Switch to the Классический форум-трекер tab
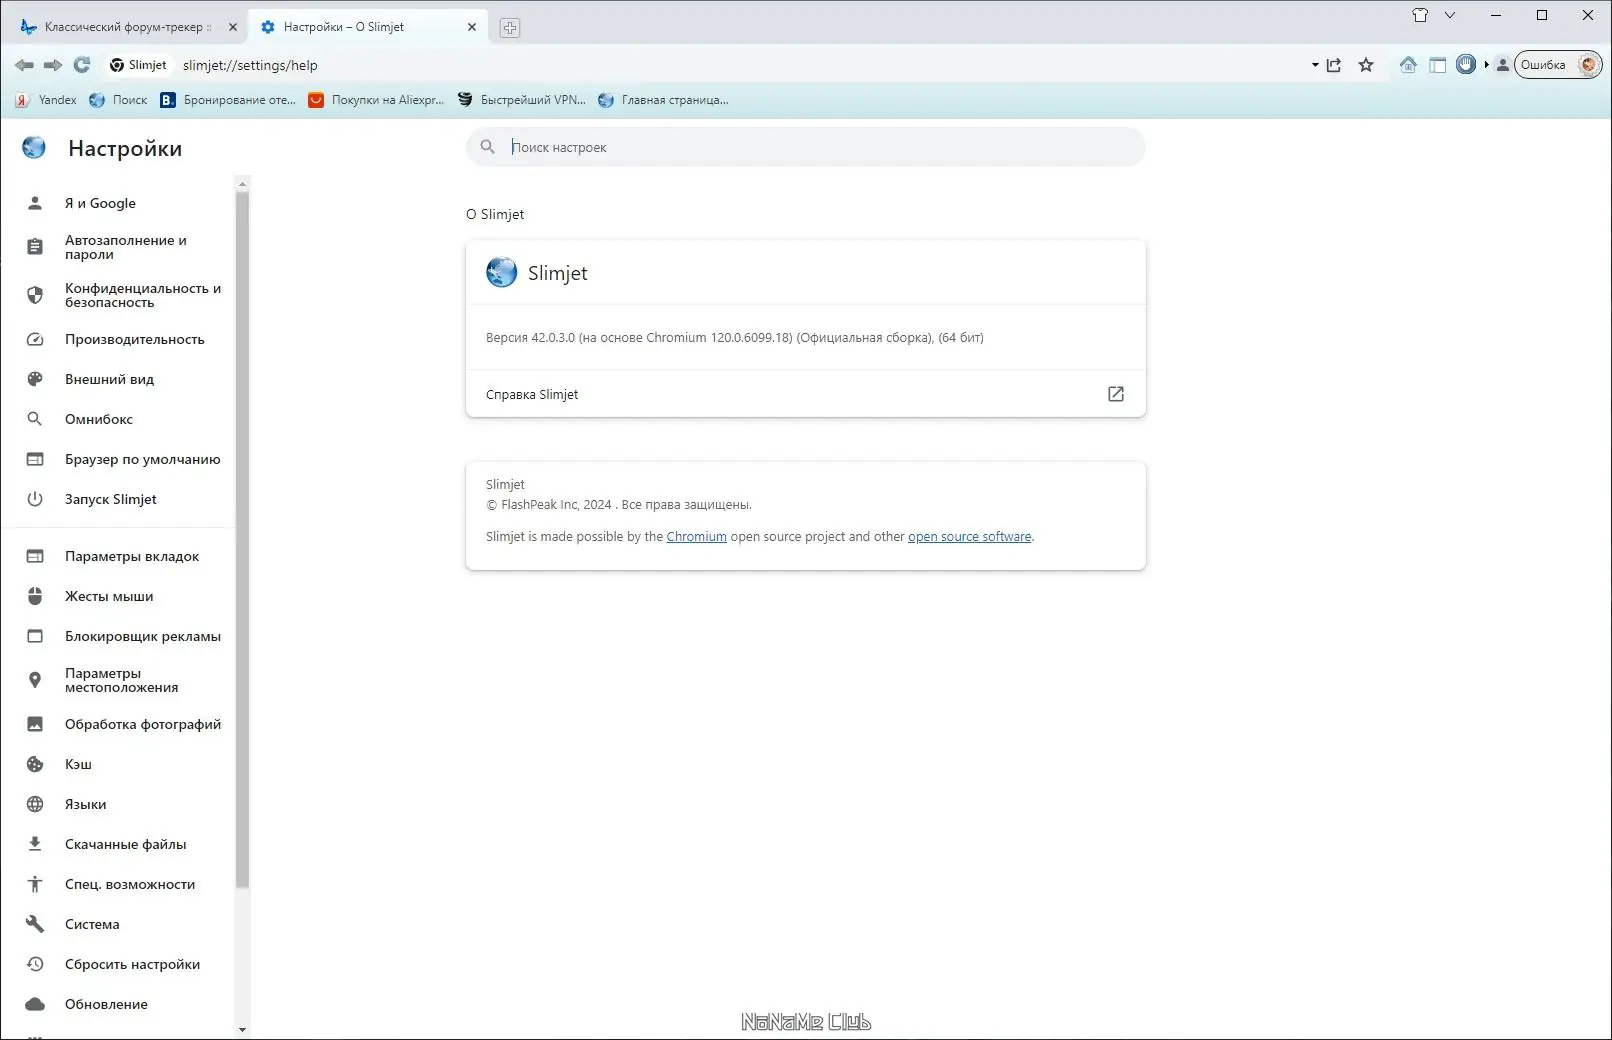Viewport: 1612px width, 1040px height. point(127,27)
